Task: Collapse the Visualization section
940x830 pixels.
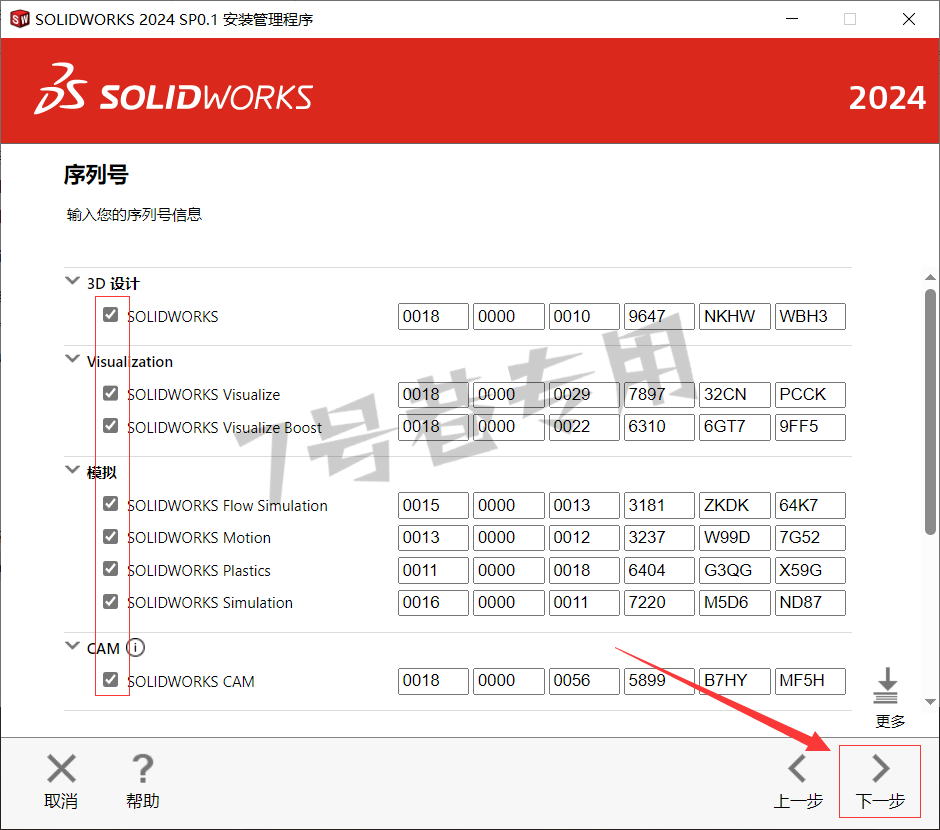Action: (72, 359)
